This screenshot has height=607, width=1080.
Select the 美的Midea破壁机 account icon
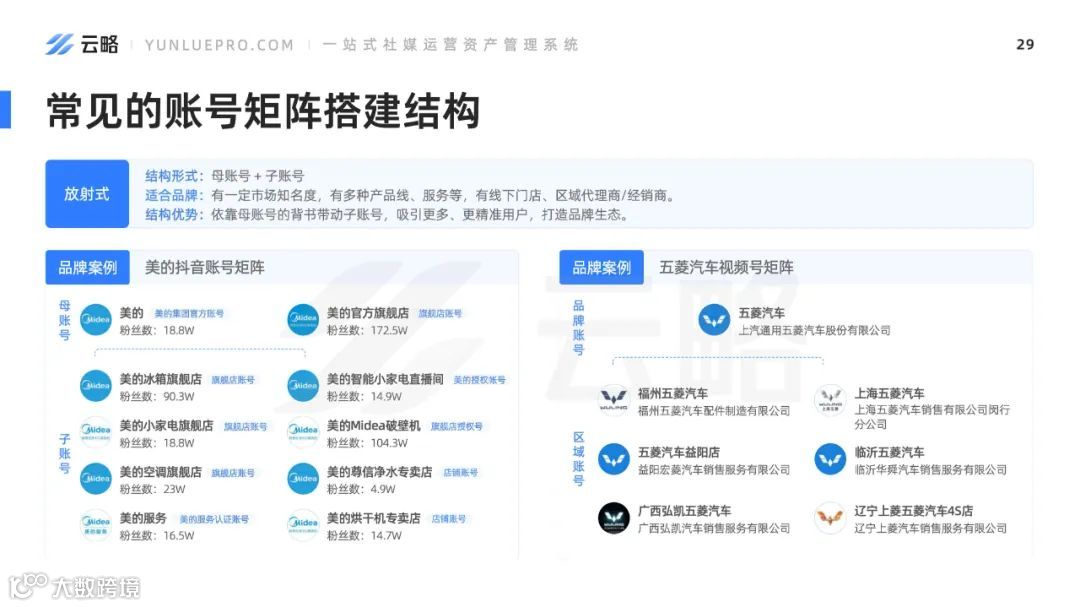[x=302, y=432]
